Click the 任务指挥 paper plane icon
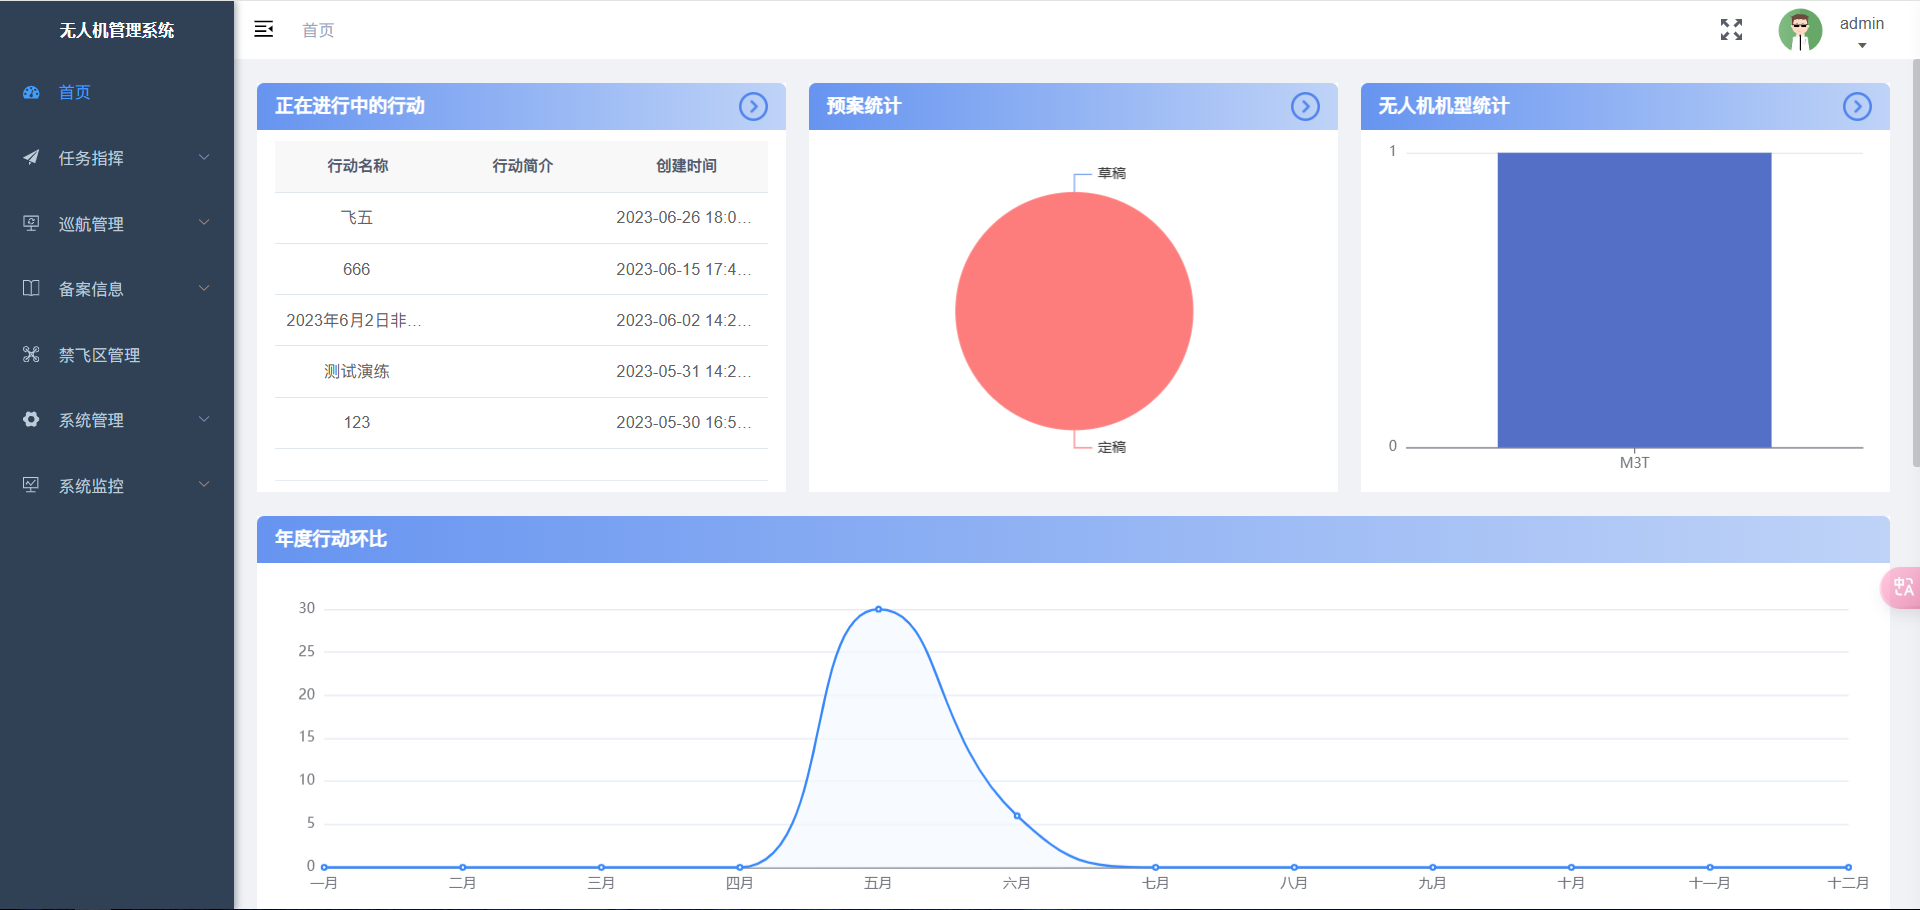The width and height of the screenshot is (1920, 910). [31, 157]
